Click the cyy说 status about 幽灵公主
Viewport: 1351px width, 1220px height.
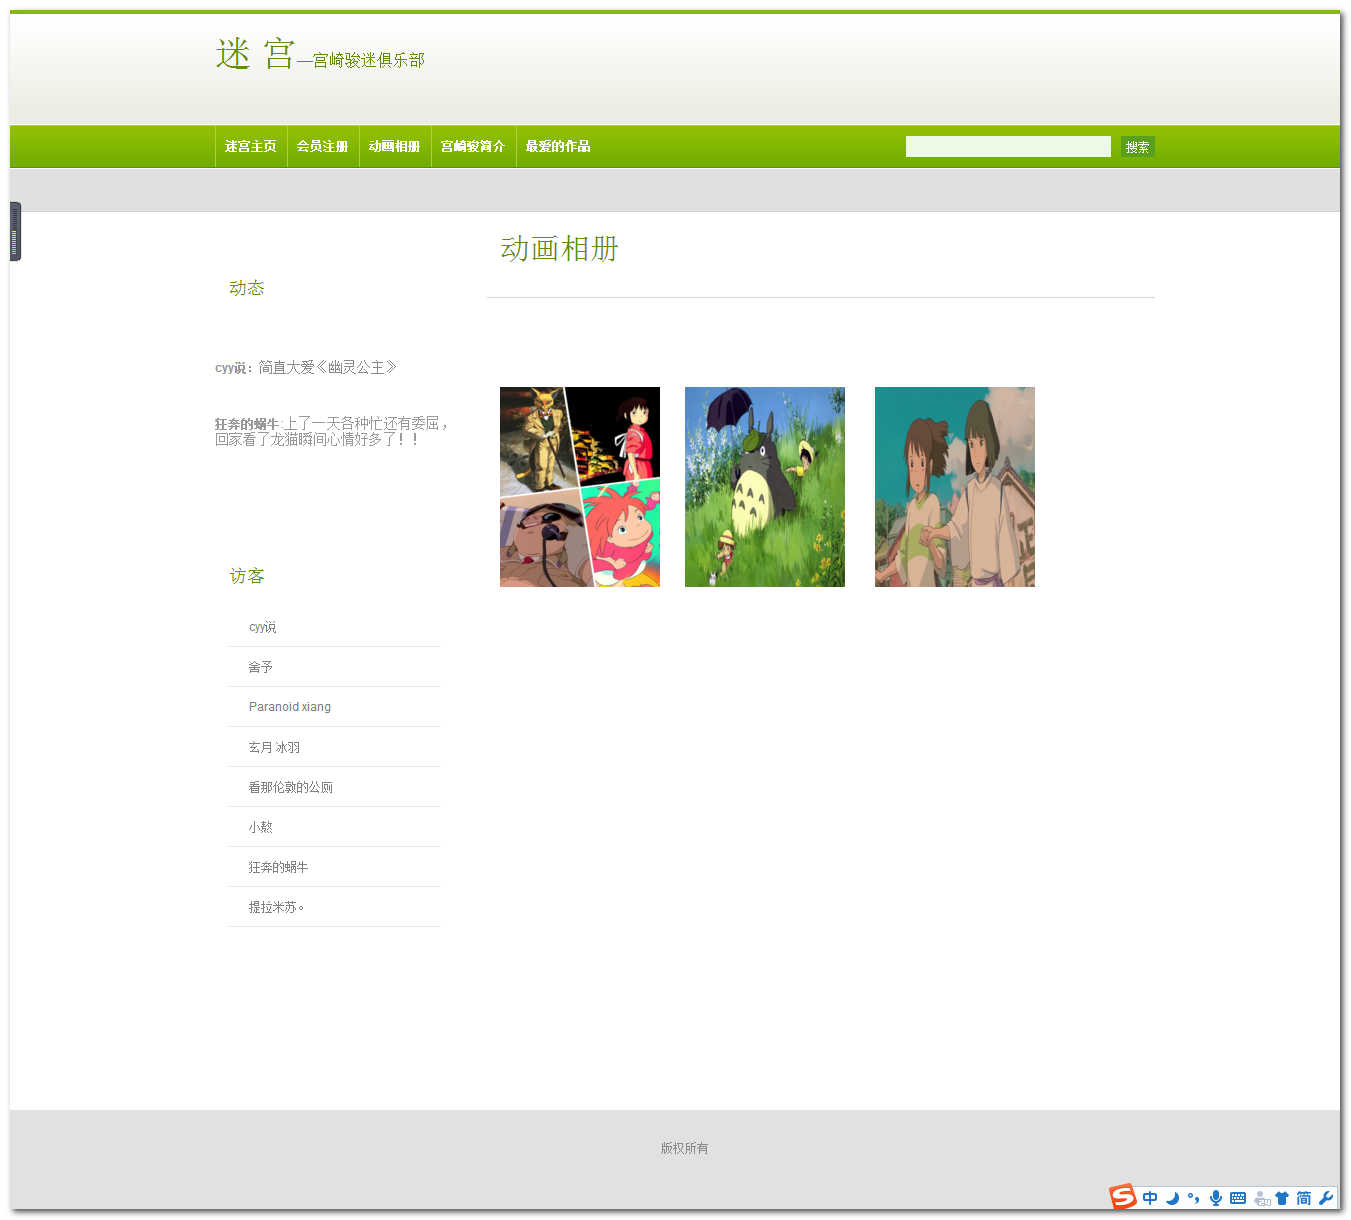point(306,367)
